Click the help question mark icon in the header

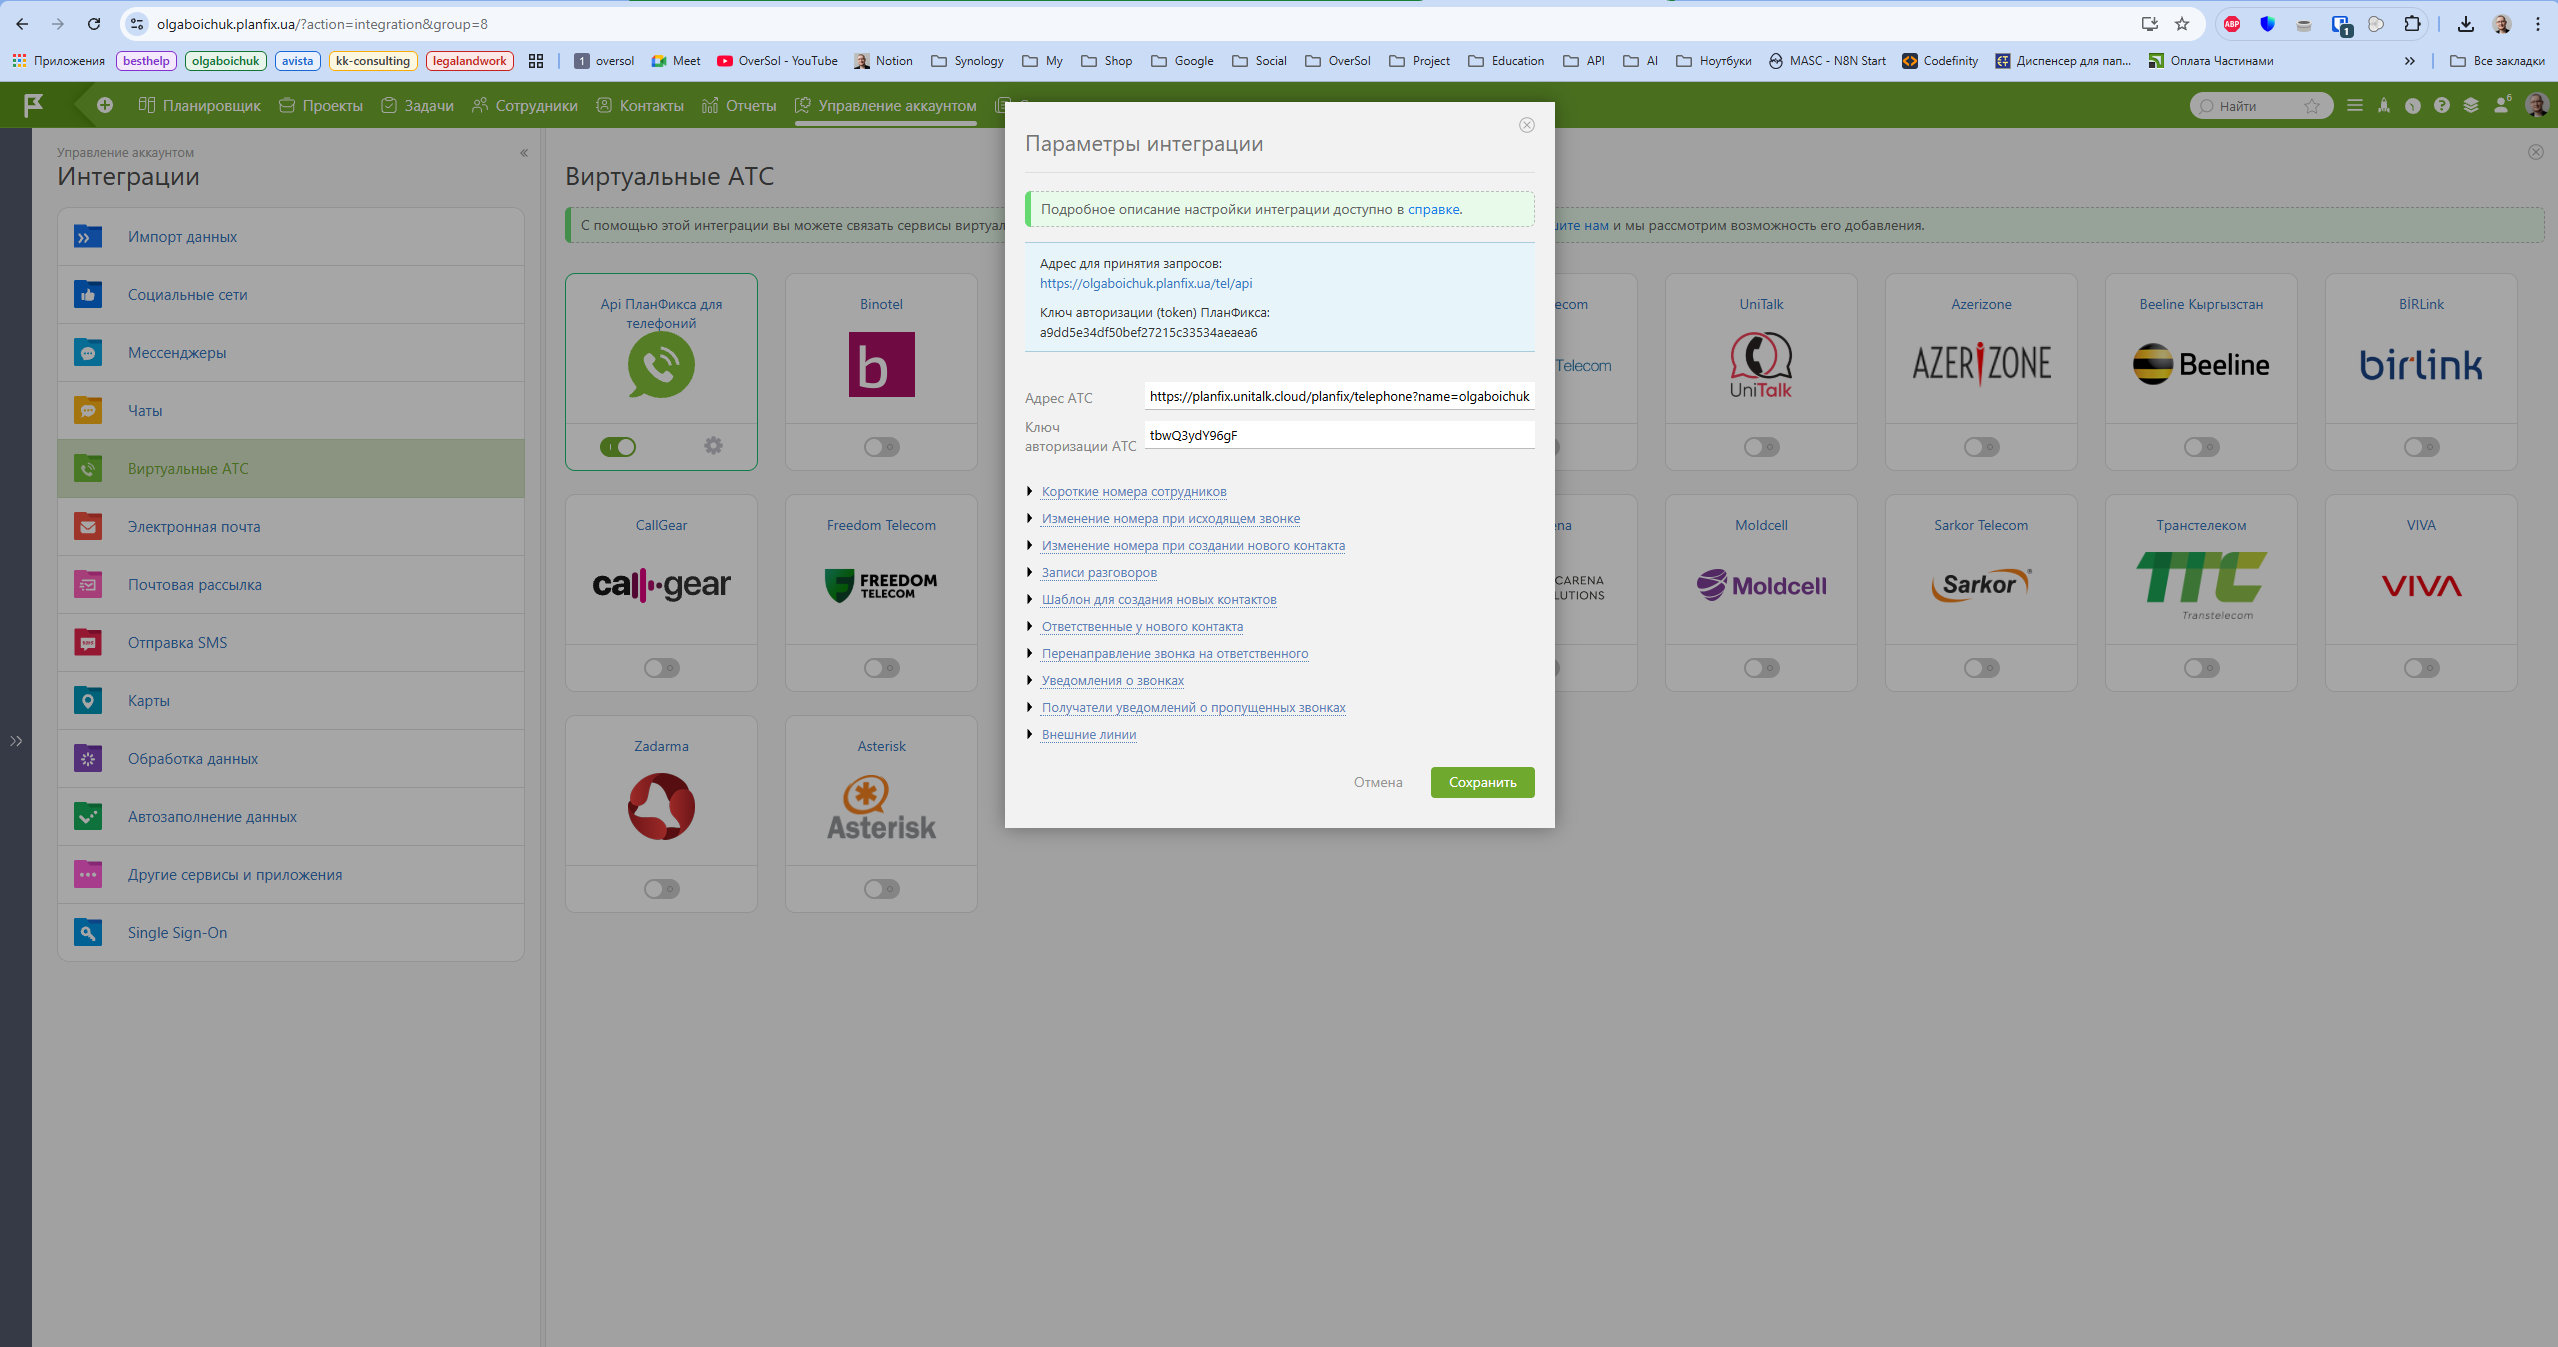(2442, 105)
